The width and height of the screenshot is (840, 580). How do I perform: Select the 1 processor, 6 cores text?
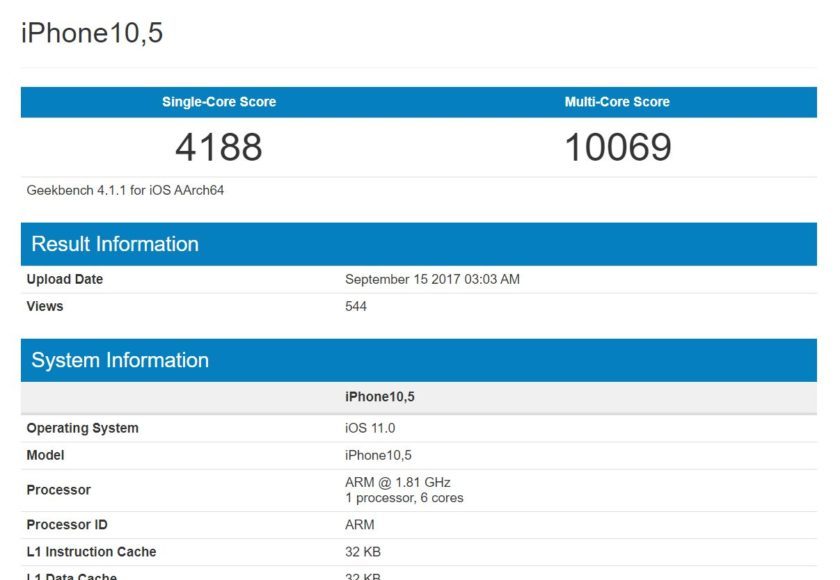tap(404, 498)
